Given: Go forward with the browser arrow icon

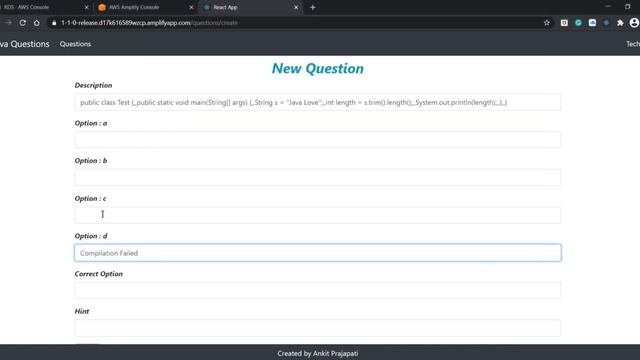Looking at the screenshot, I should point(8,23).
